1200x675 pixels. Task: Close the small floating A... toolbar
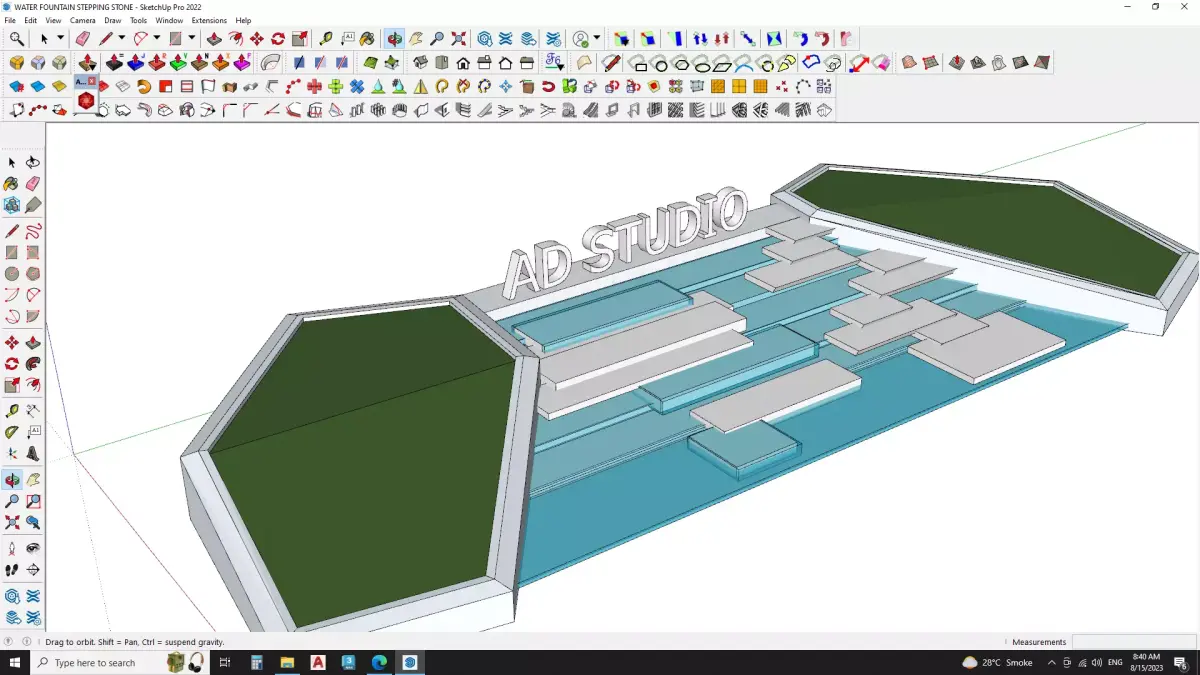92,81
